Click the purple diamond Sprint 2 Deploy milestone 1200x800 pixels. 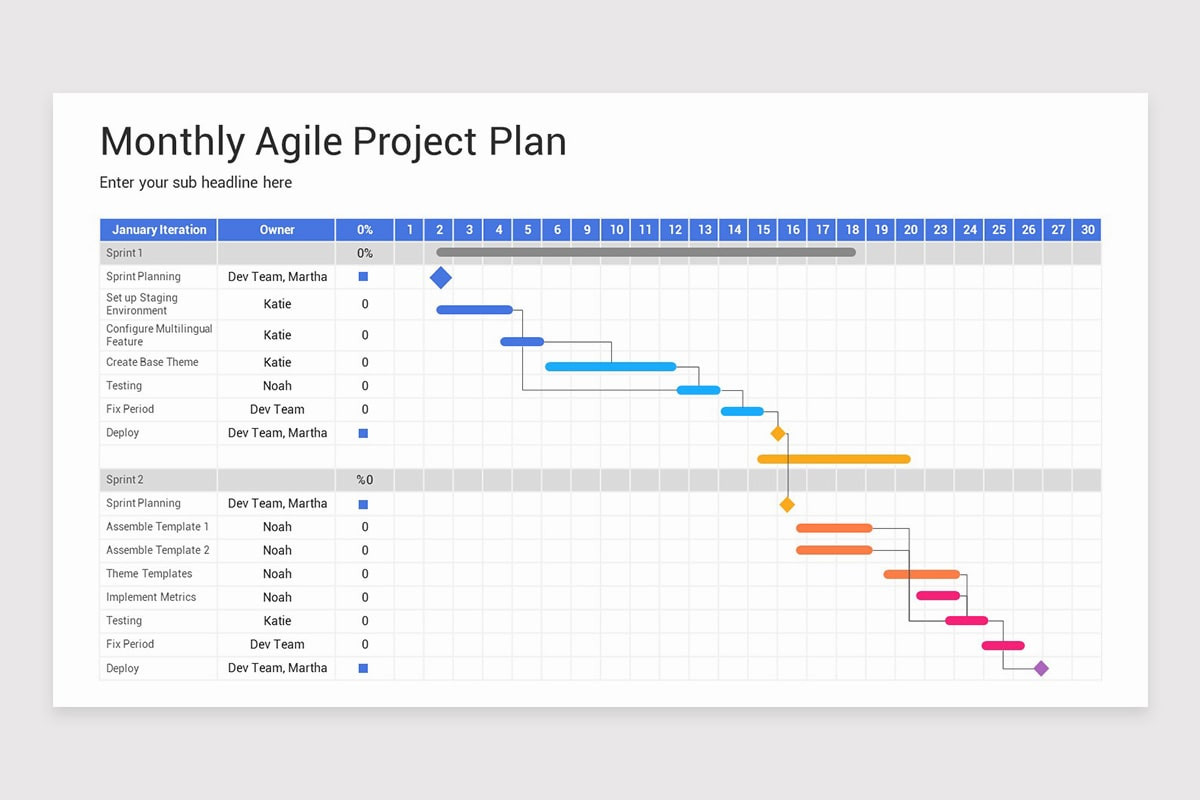[1041, 668]
